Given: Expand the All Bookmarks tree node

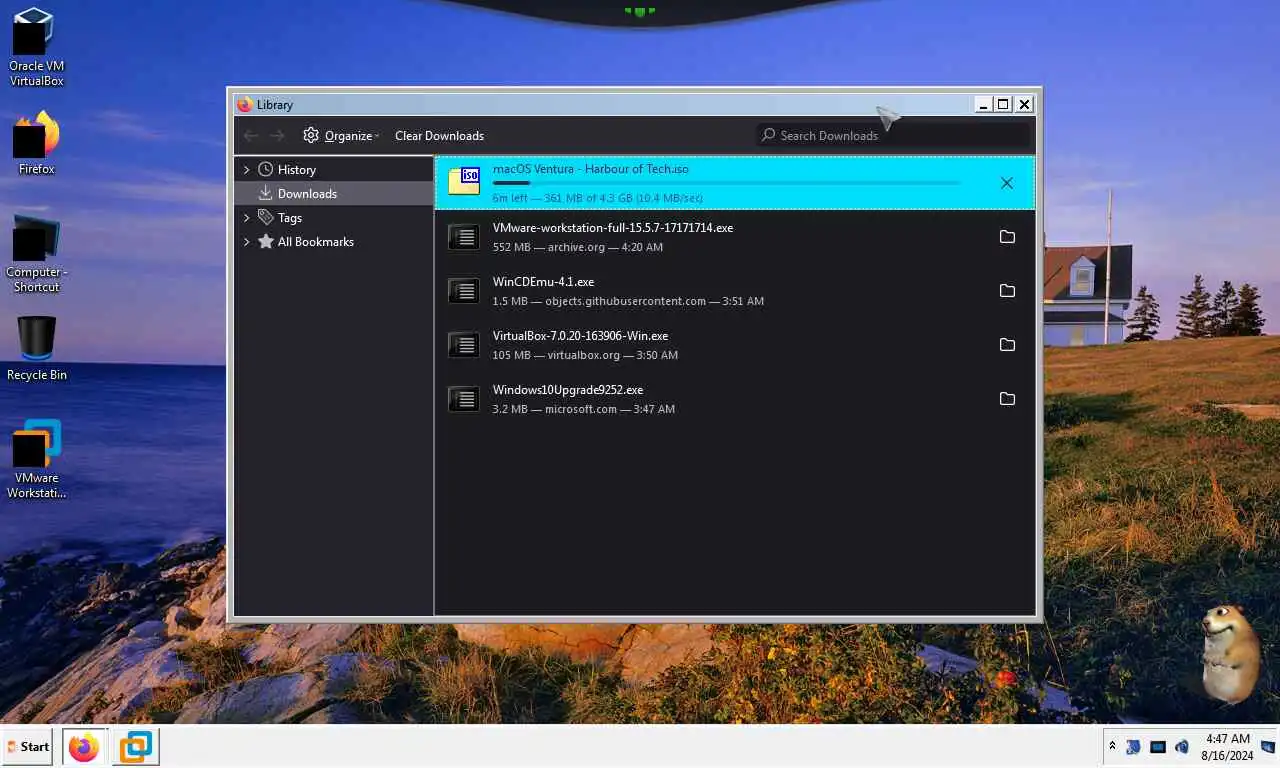Looking at the screenshot, I should click(247, 242).
